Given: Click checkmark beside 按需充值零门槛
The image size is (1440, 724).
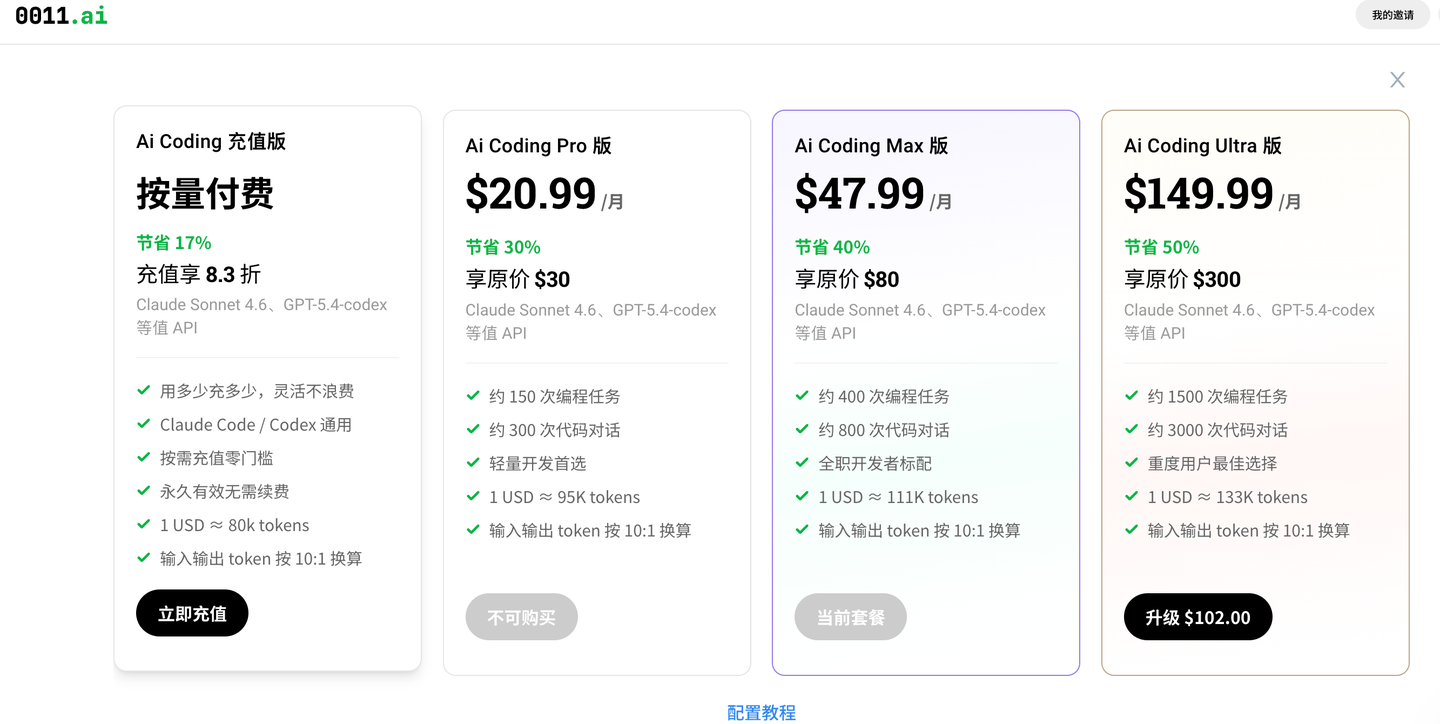Looking at the screenshot, I should click(144, 457).
